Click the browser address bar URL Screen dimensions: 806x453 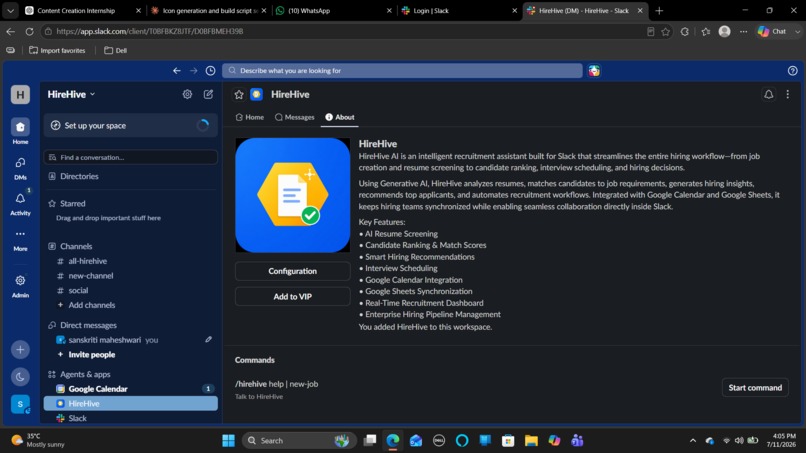149,31
